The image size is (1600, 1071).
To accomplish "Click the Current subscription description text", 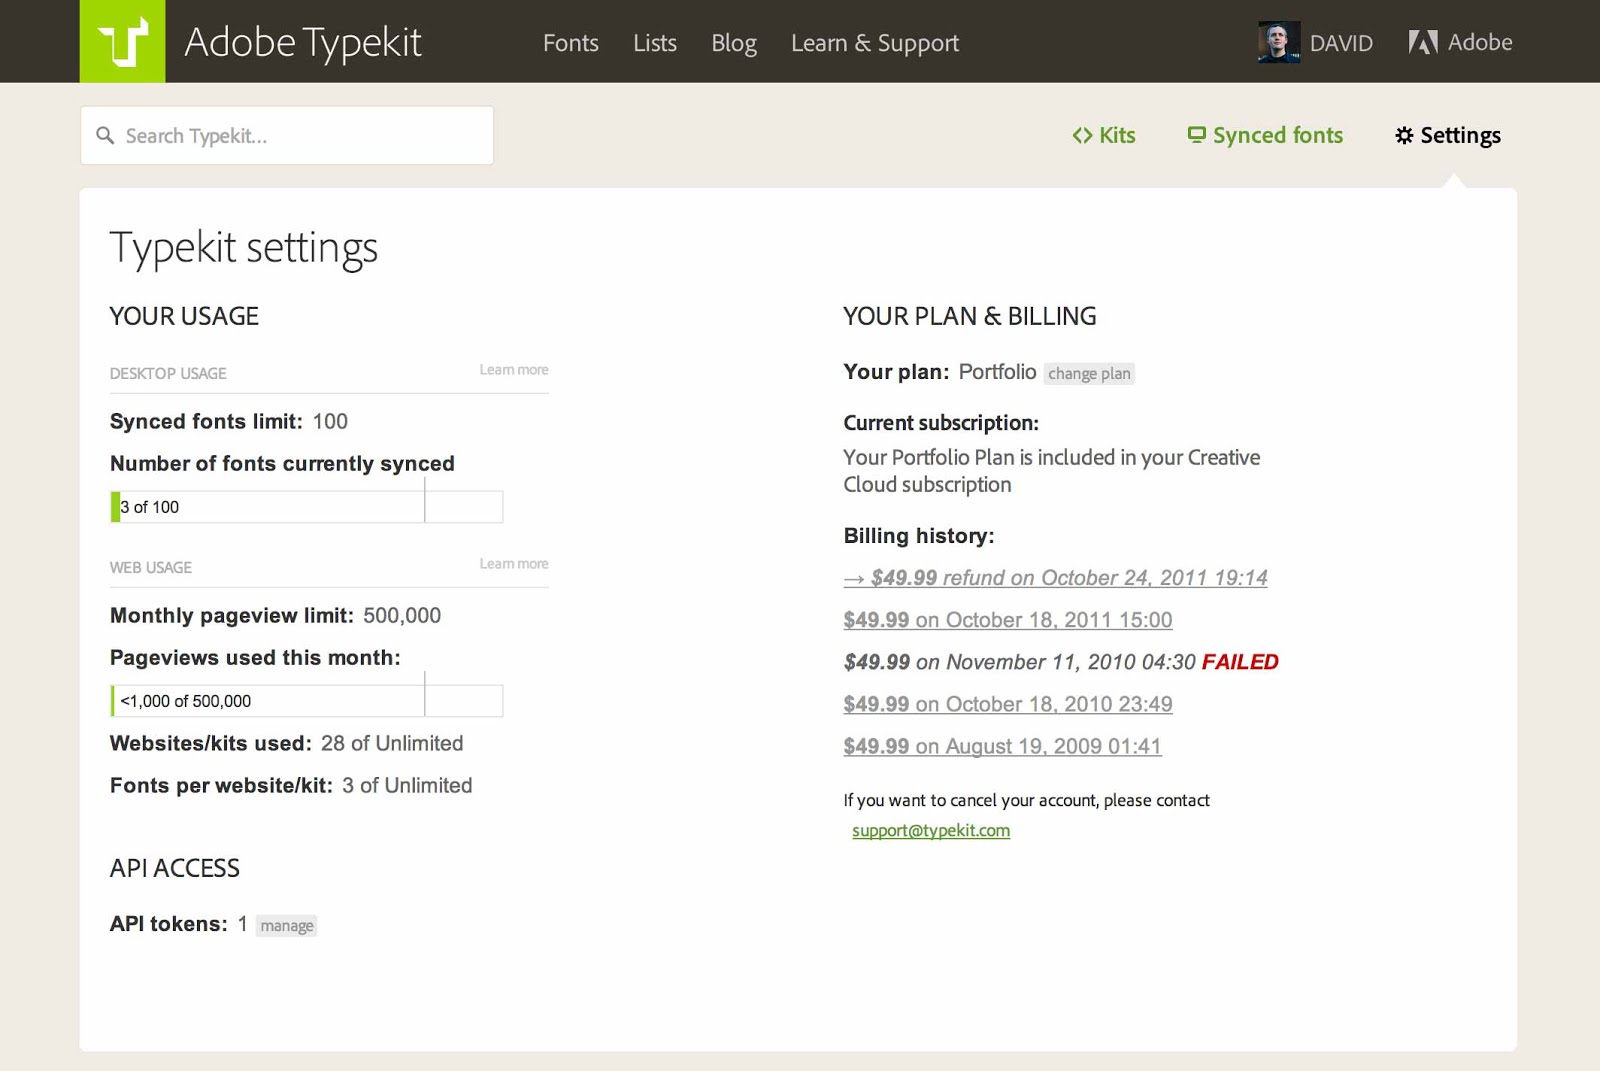I will 1051,471.
